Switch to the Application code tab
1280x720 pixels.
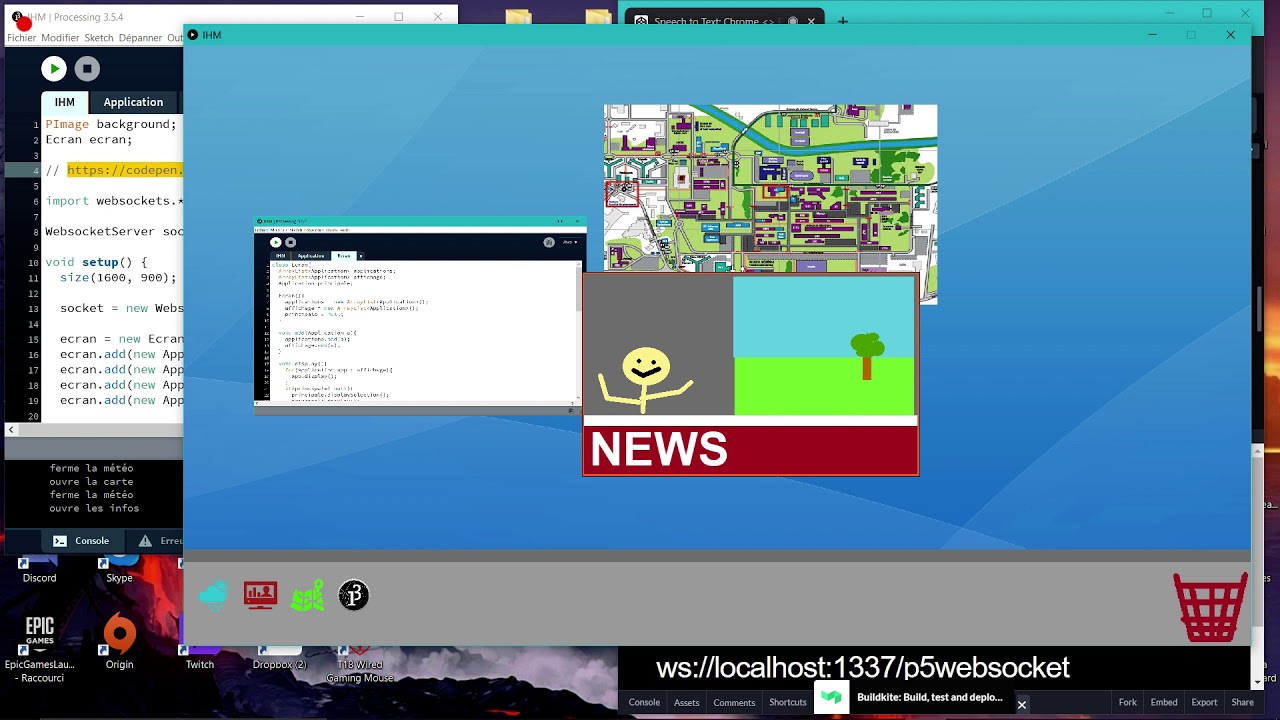pos(133,102)
